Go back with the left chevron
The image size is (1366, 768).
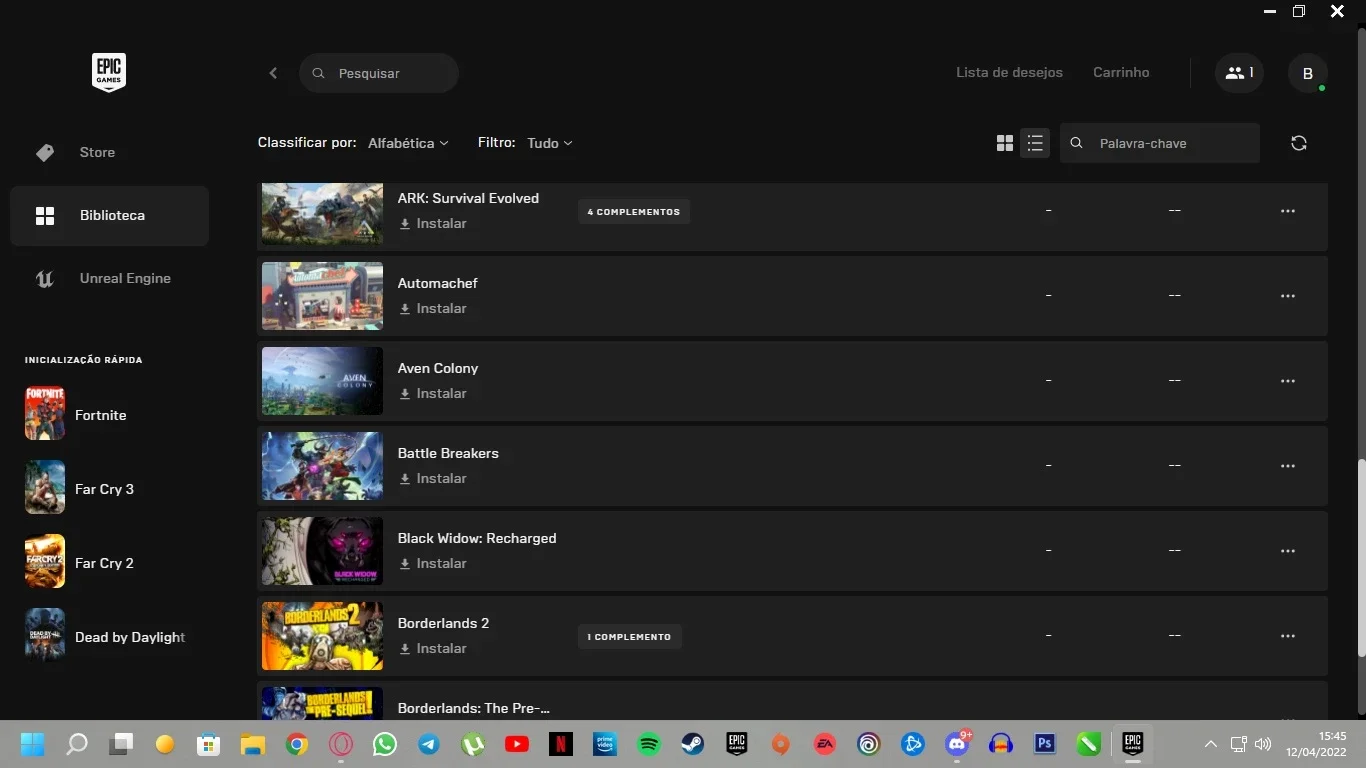coord(273,73)
